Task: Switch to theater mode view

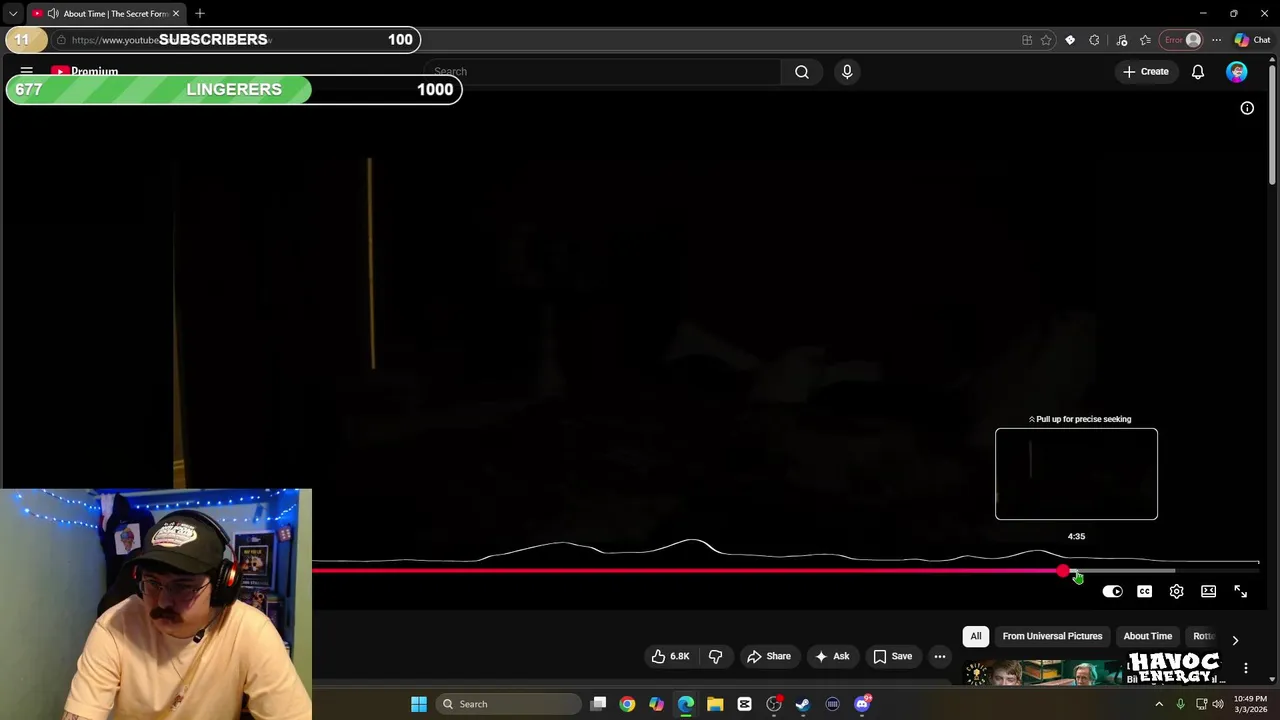Action: coord(1208,592)
